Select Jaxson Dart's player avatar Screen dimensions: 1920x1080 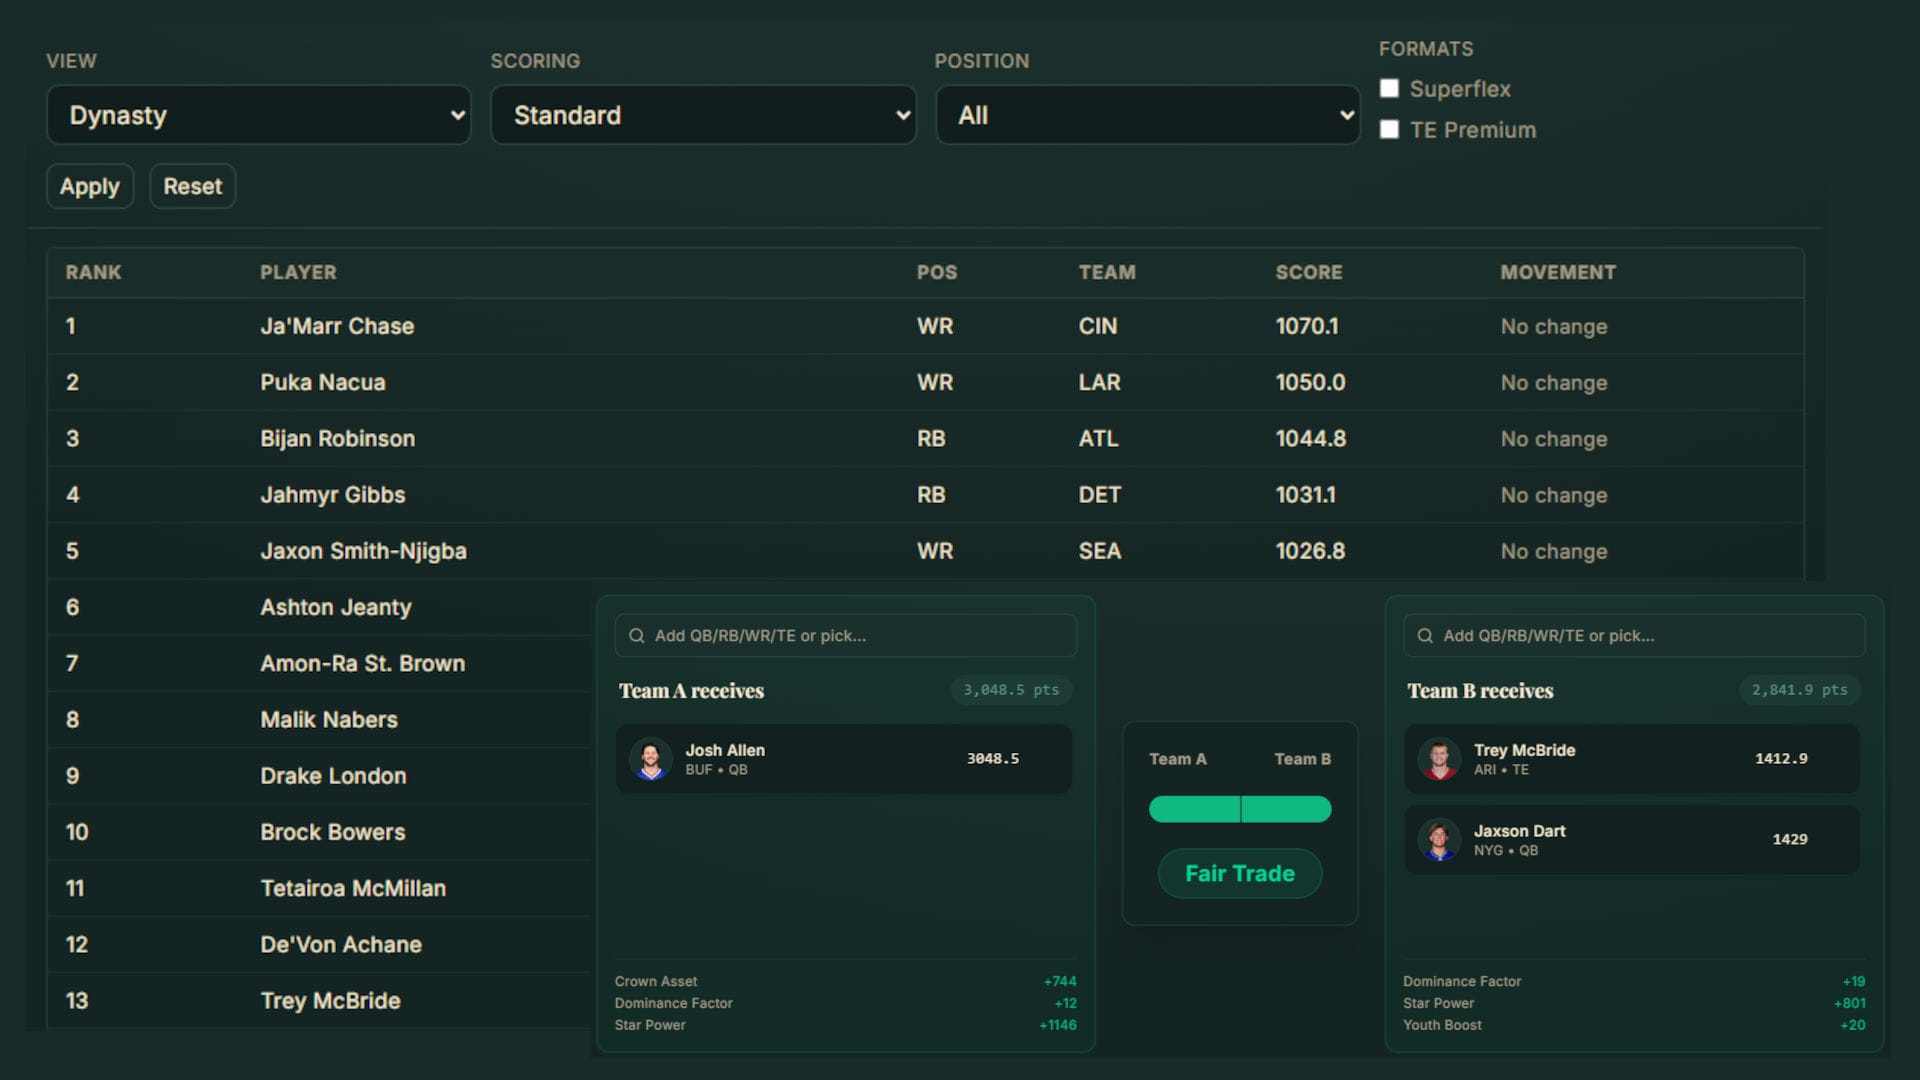[x=1439, y=840]
